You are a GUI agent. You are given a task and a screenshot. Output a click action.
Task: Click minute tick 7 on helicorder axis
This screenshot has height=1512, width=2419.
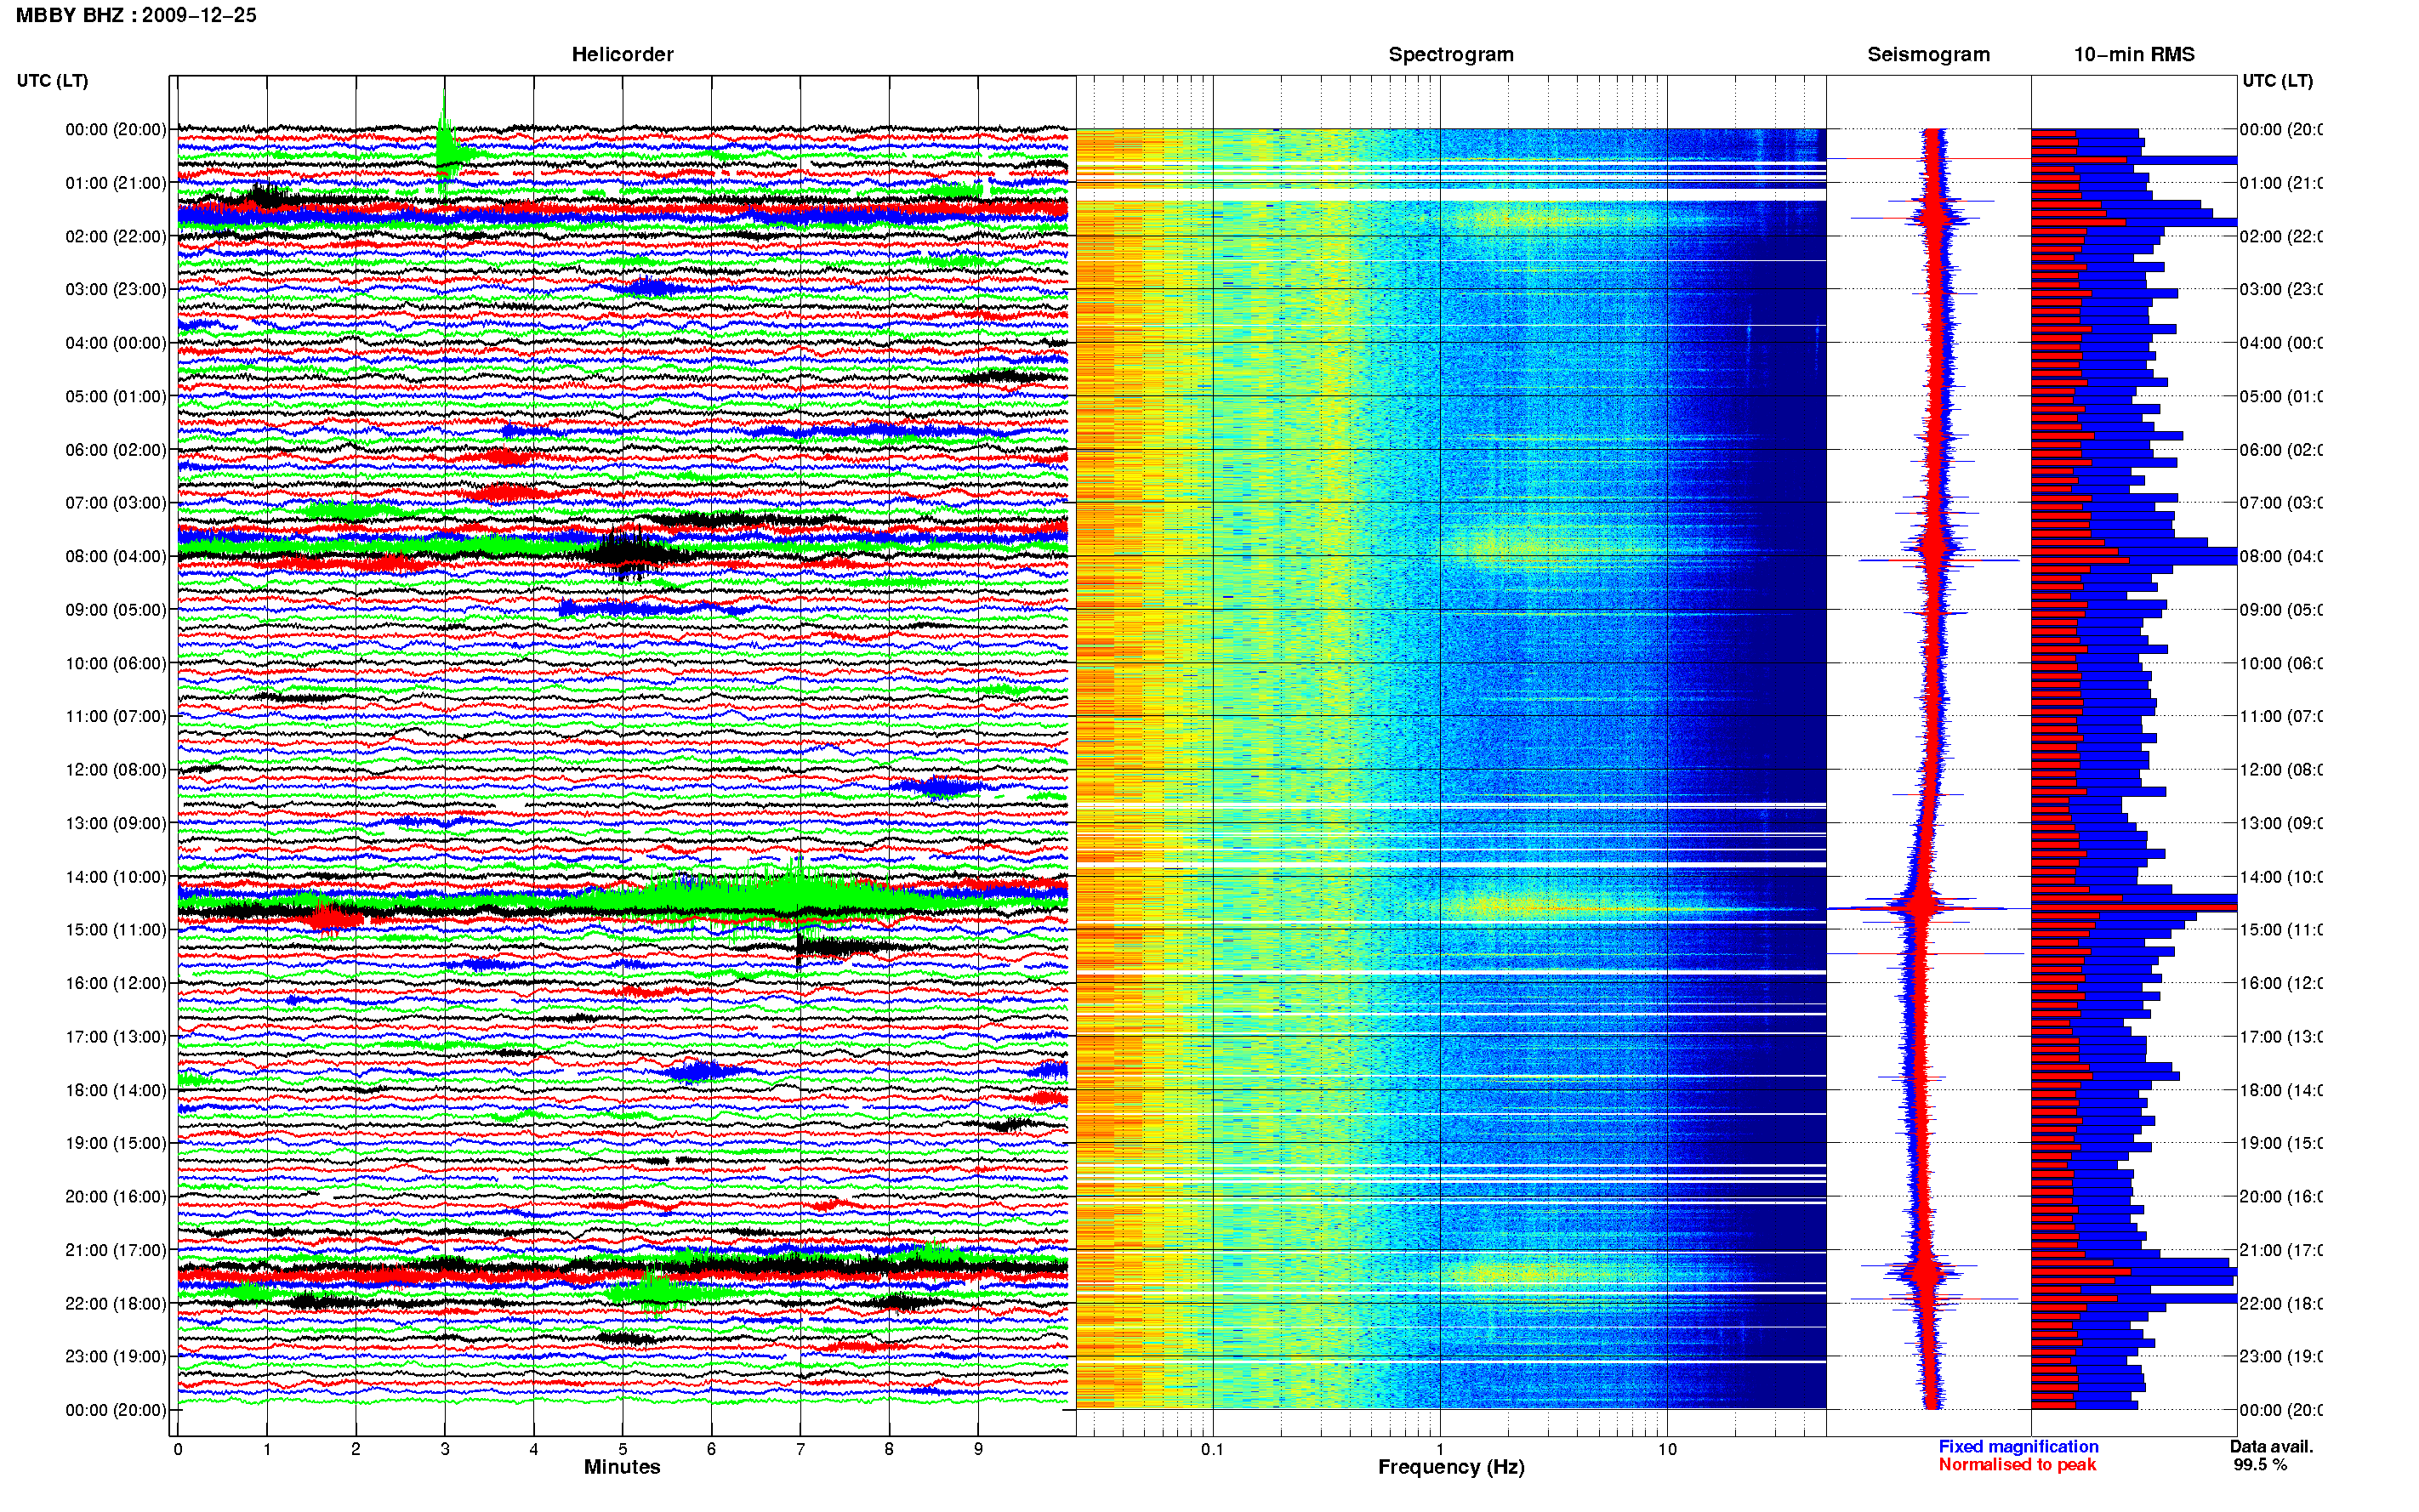point(800,1449)
